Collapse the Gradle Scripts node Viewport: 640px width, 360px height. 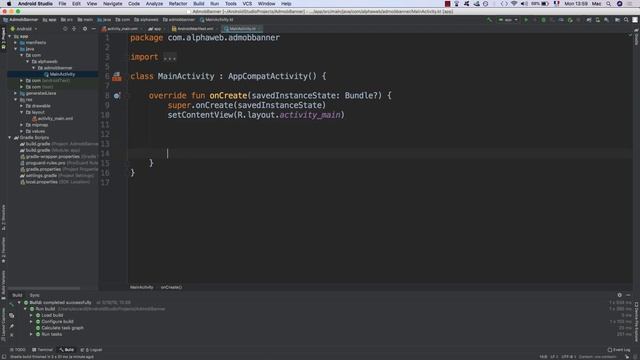[x=10, y=138]
